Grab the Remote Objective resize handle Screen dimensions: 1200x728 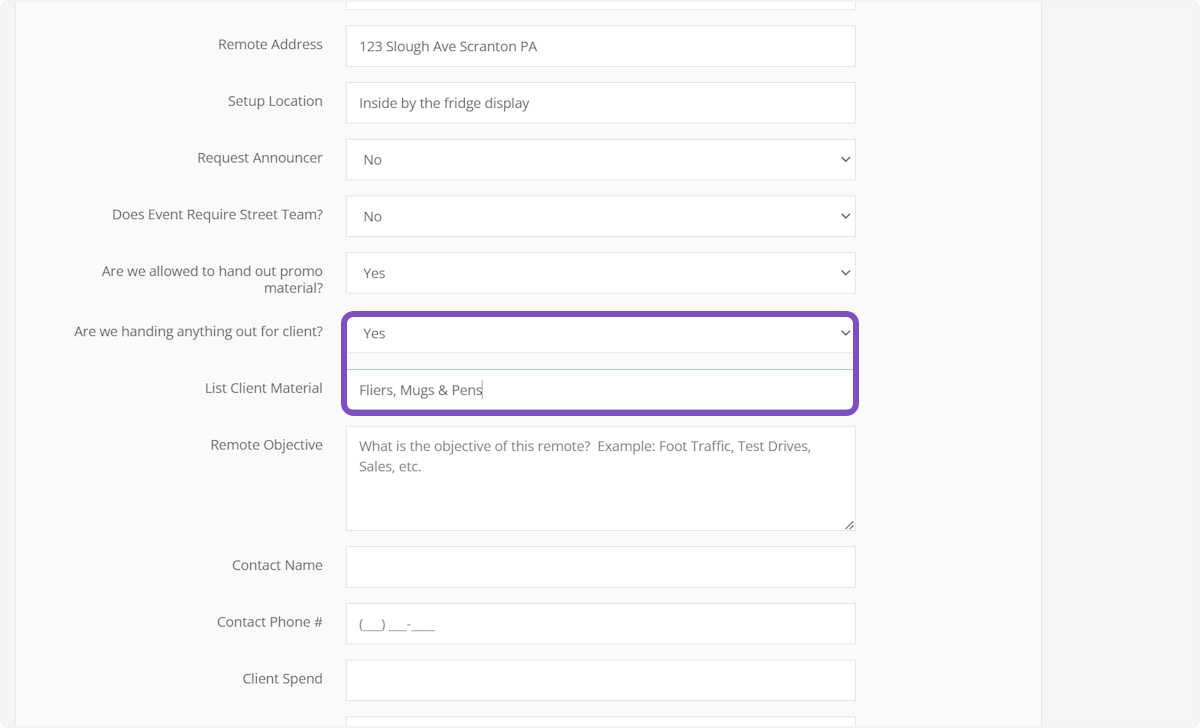tap(849, 524)
